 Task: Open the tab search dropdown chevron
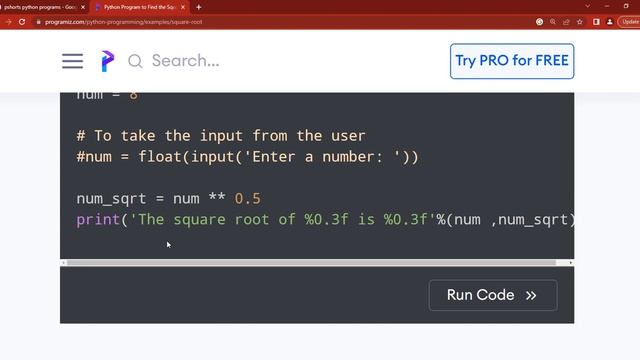[588, 6]
